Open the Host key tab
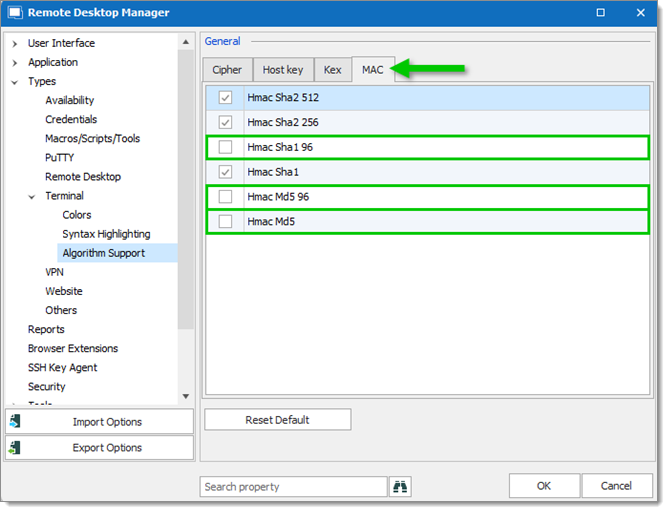Image resolution: width=668 pixels, height=512 pixels. click(x=283, y=69)
